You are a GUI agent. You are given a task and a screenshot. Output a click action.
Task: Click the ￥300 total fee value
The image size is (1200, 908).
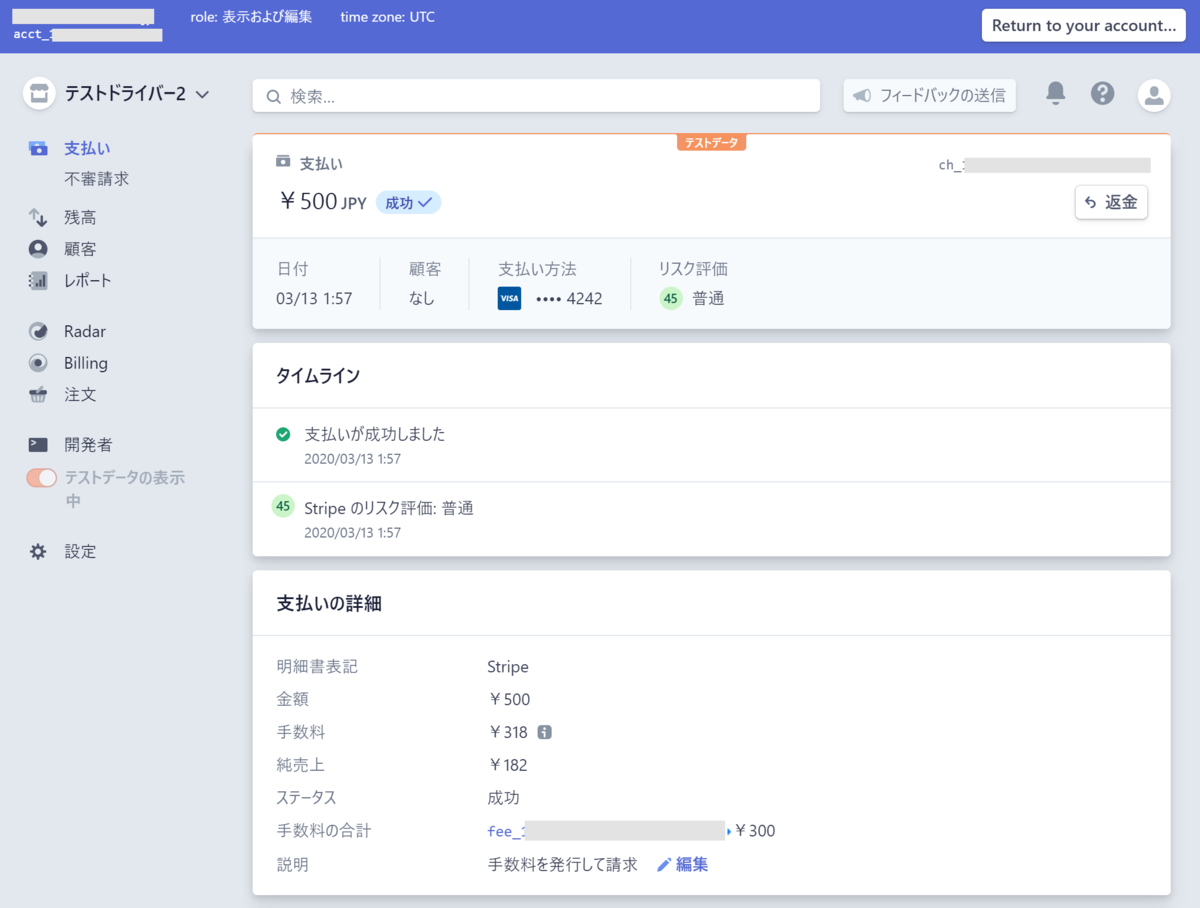pos(755,831)
